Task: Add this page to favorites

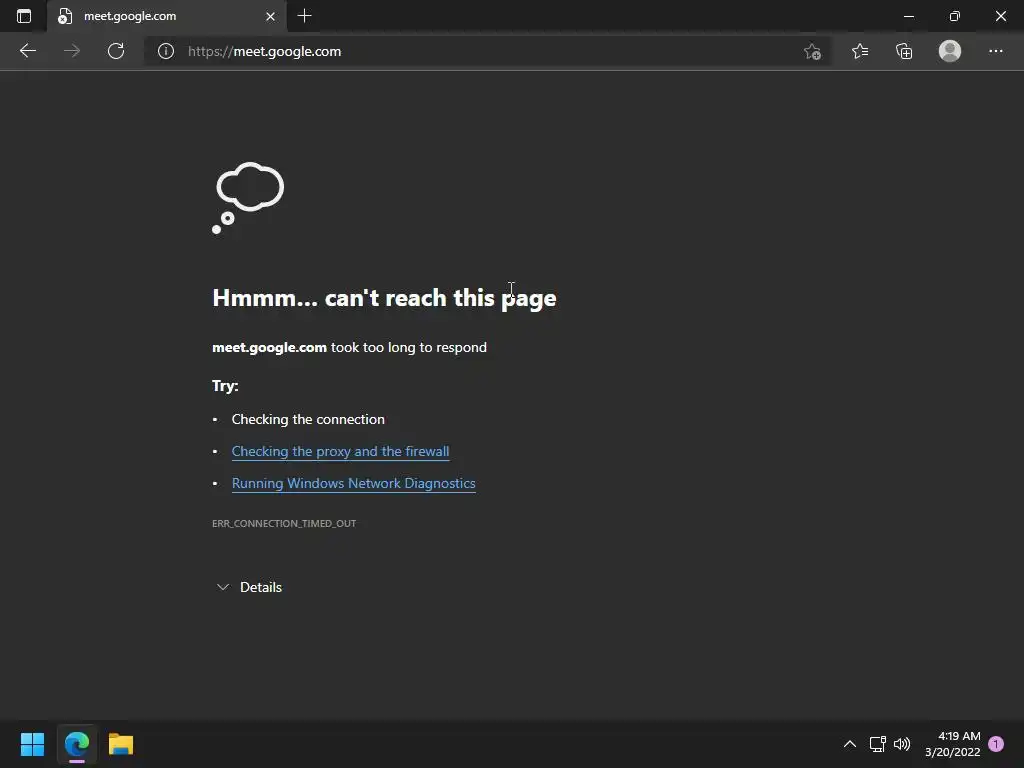Action: pos(812,51)
